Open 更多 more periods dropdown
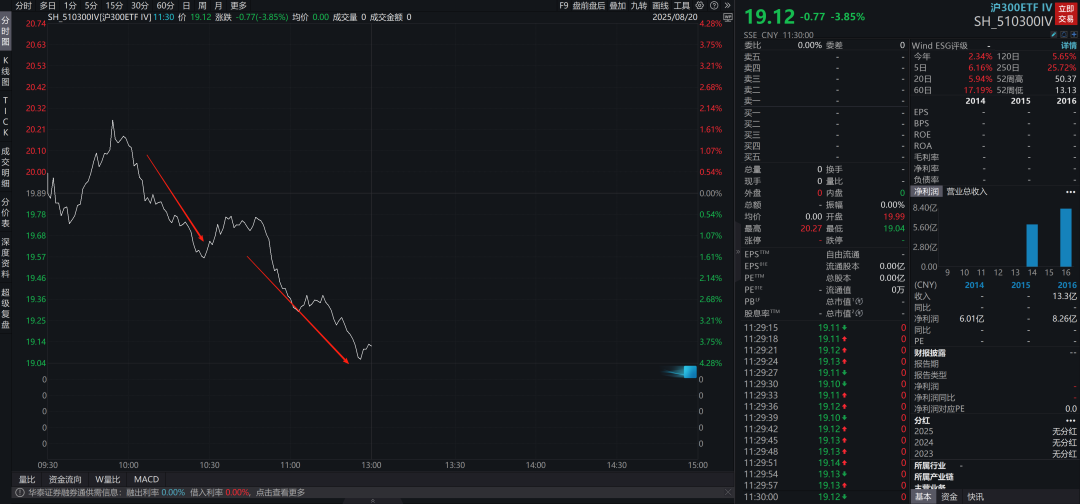This screenshot has width=1080, height=504. (238, 5)
